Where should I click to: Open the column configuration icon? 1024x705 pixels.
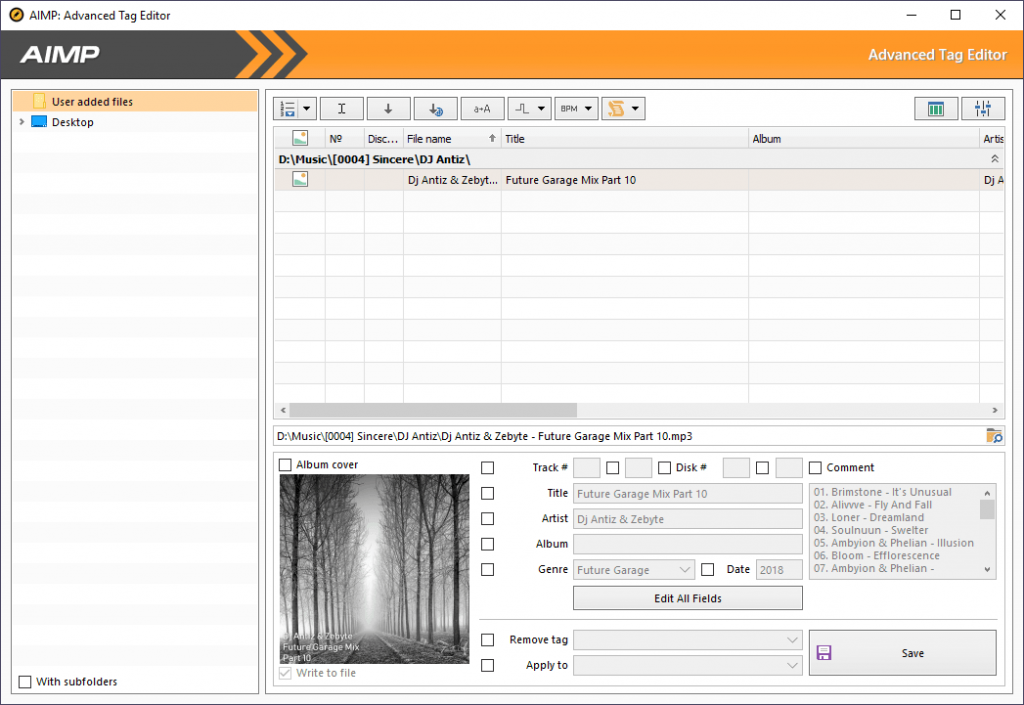tap(936, 108)
